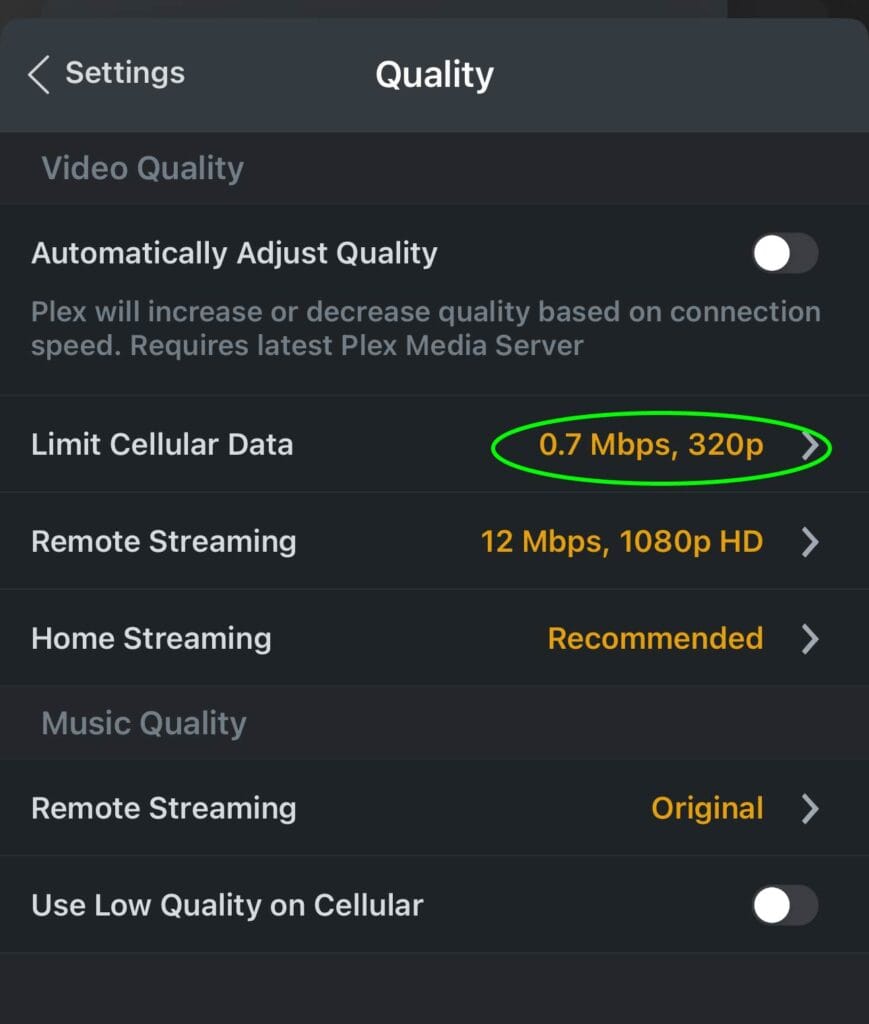
Task: Select 12 Mbps, 1080p HD value
Action: point(622,541)
